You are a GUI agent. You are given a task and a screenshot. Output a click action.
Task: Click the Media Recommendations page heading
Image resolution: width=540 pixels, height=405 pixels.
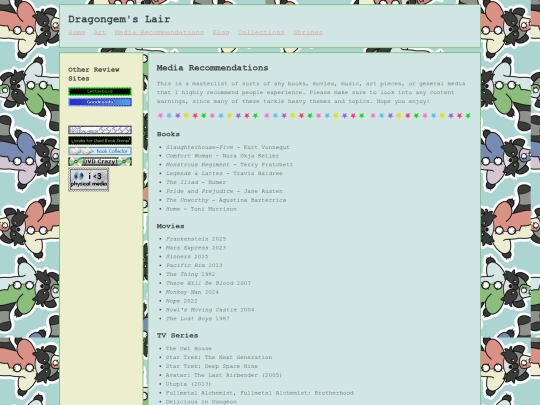click(212, 68)
